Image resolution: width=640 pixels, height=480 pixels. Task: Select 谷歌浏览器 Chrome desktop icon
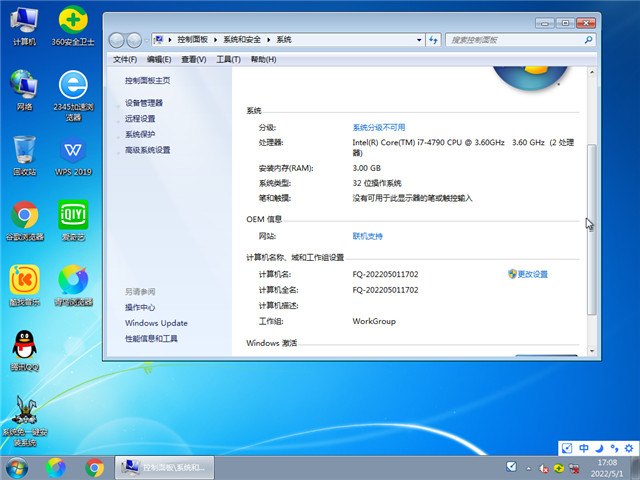[x=24, y=220]
